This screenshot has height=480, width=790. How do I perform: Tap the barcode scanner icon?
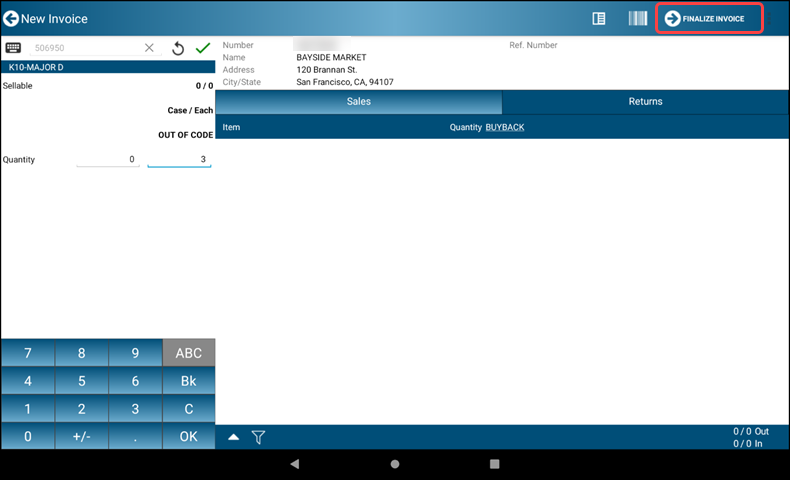(637, 19)
